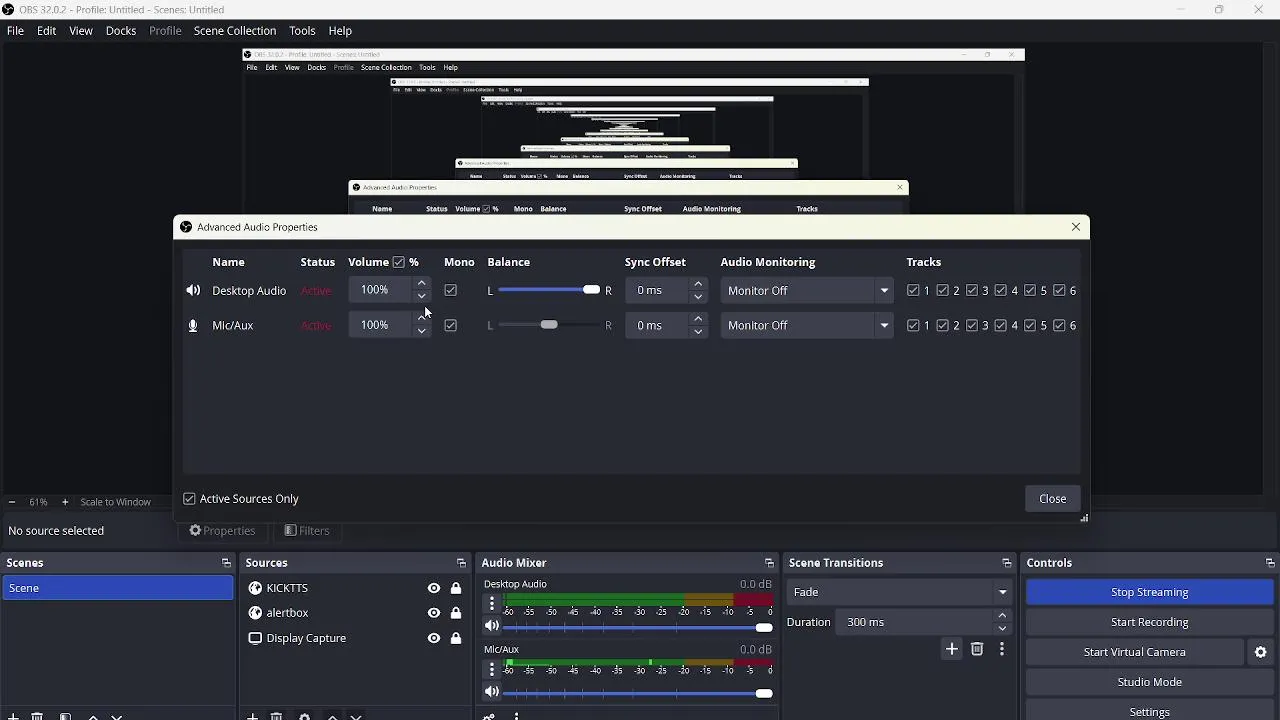The height and width of the screenshot is (720, 1280).
Task: Click the Close button in the dialog
Action: point(1052,499)
